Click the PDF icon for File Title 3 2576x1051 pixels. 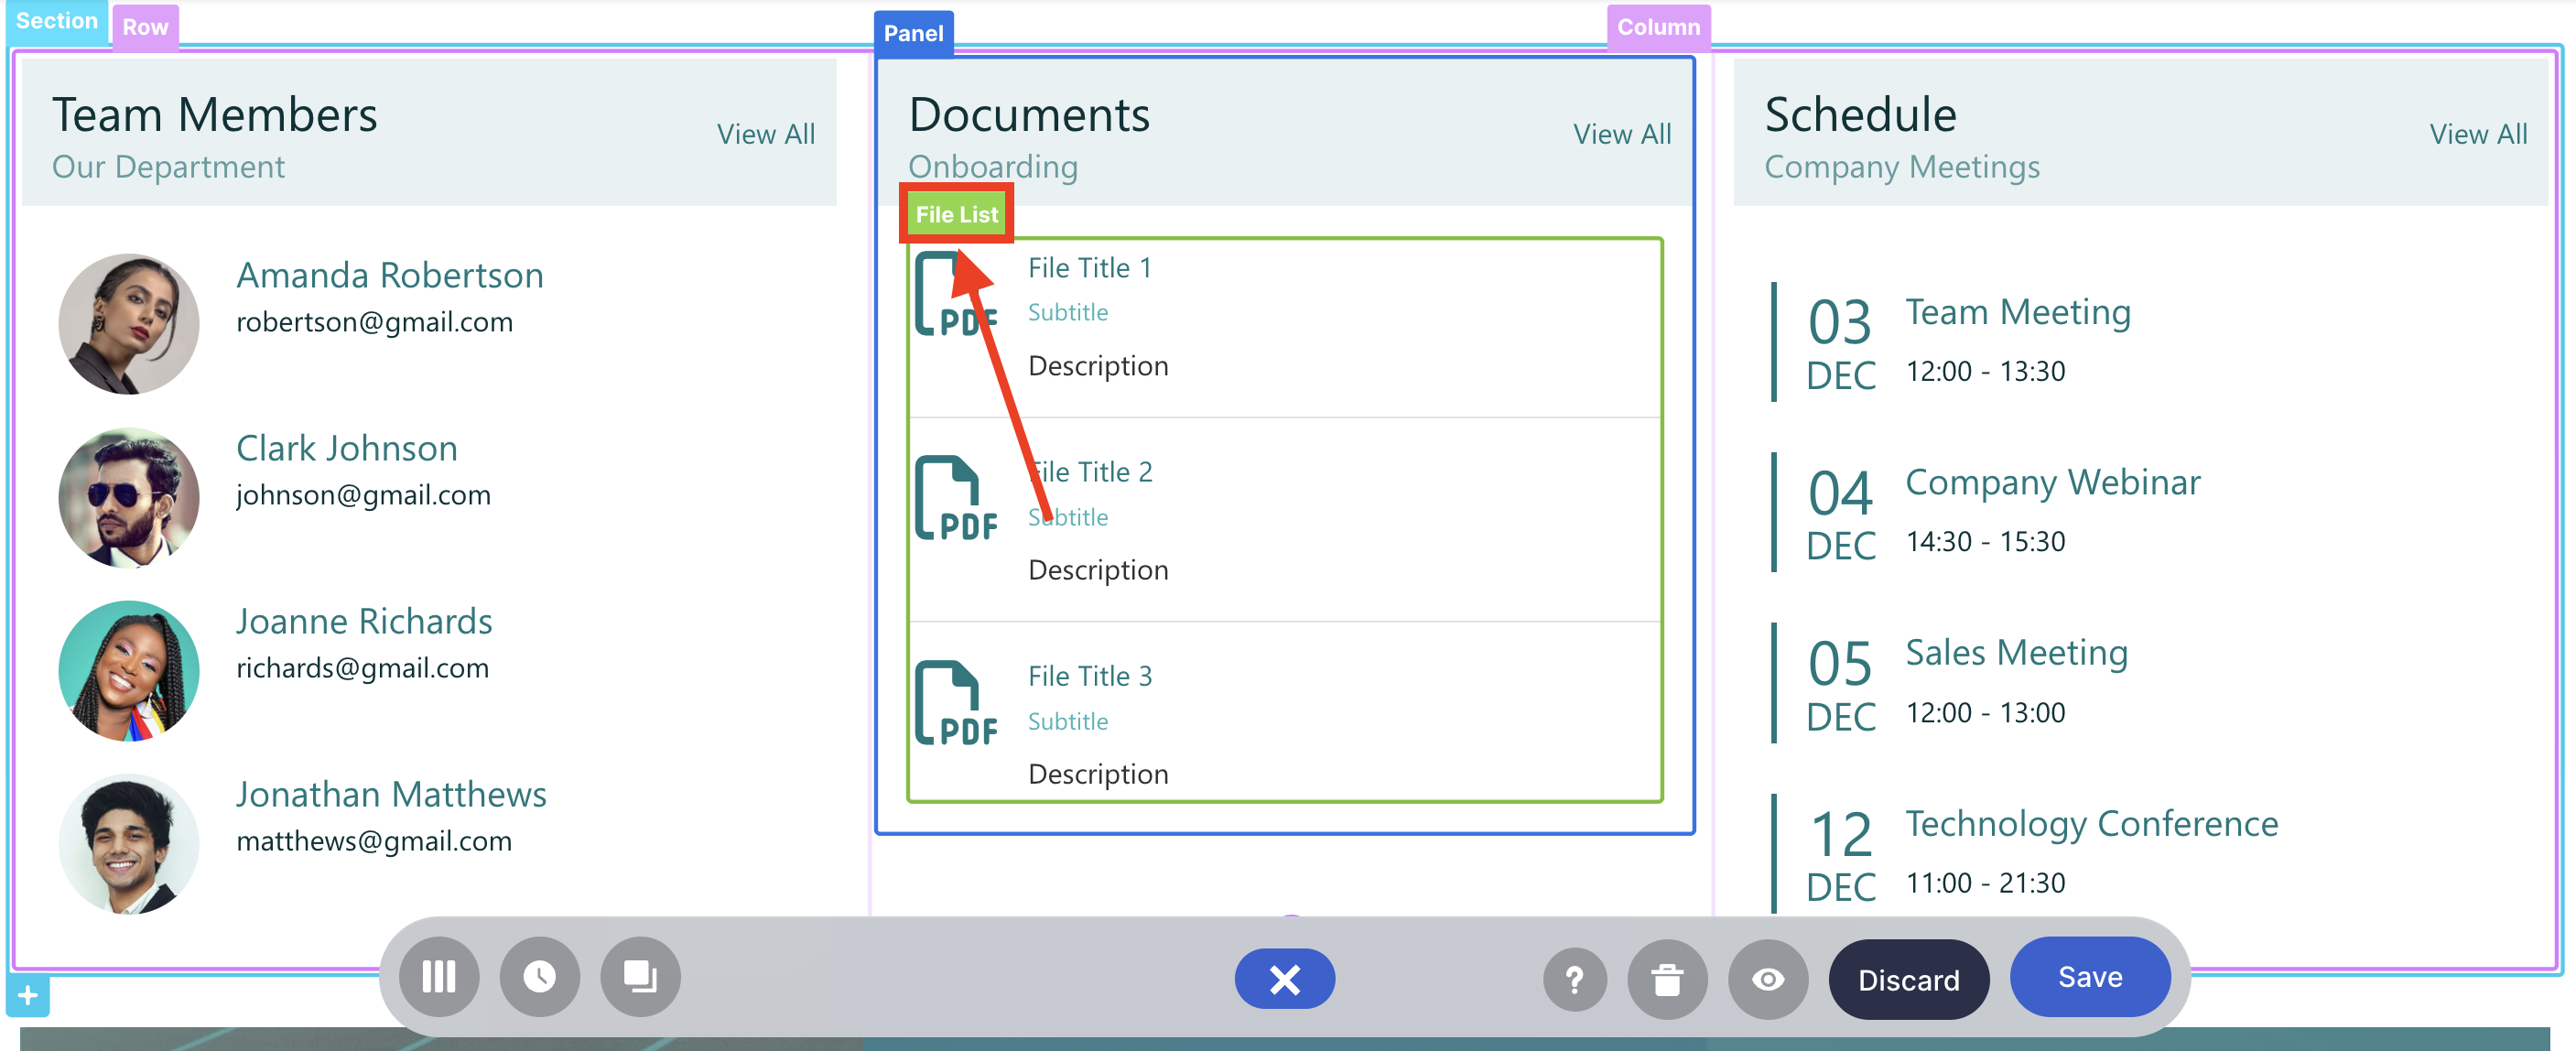955,703
